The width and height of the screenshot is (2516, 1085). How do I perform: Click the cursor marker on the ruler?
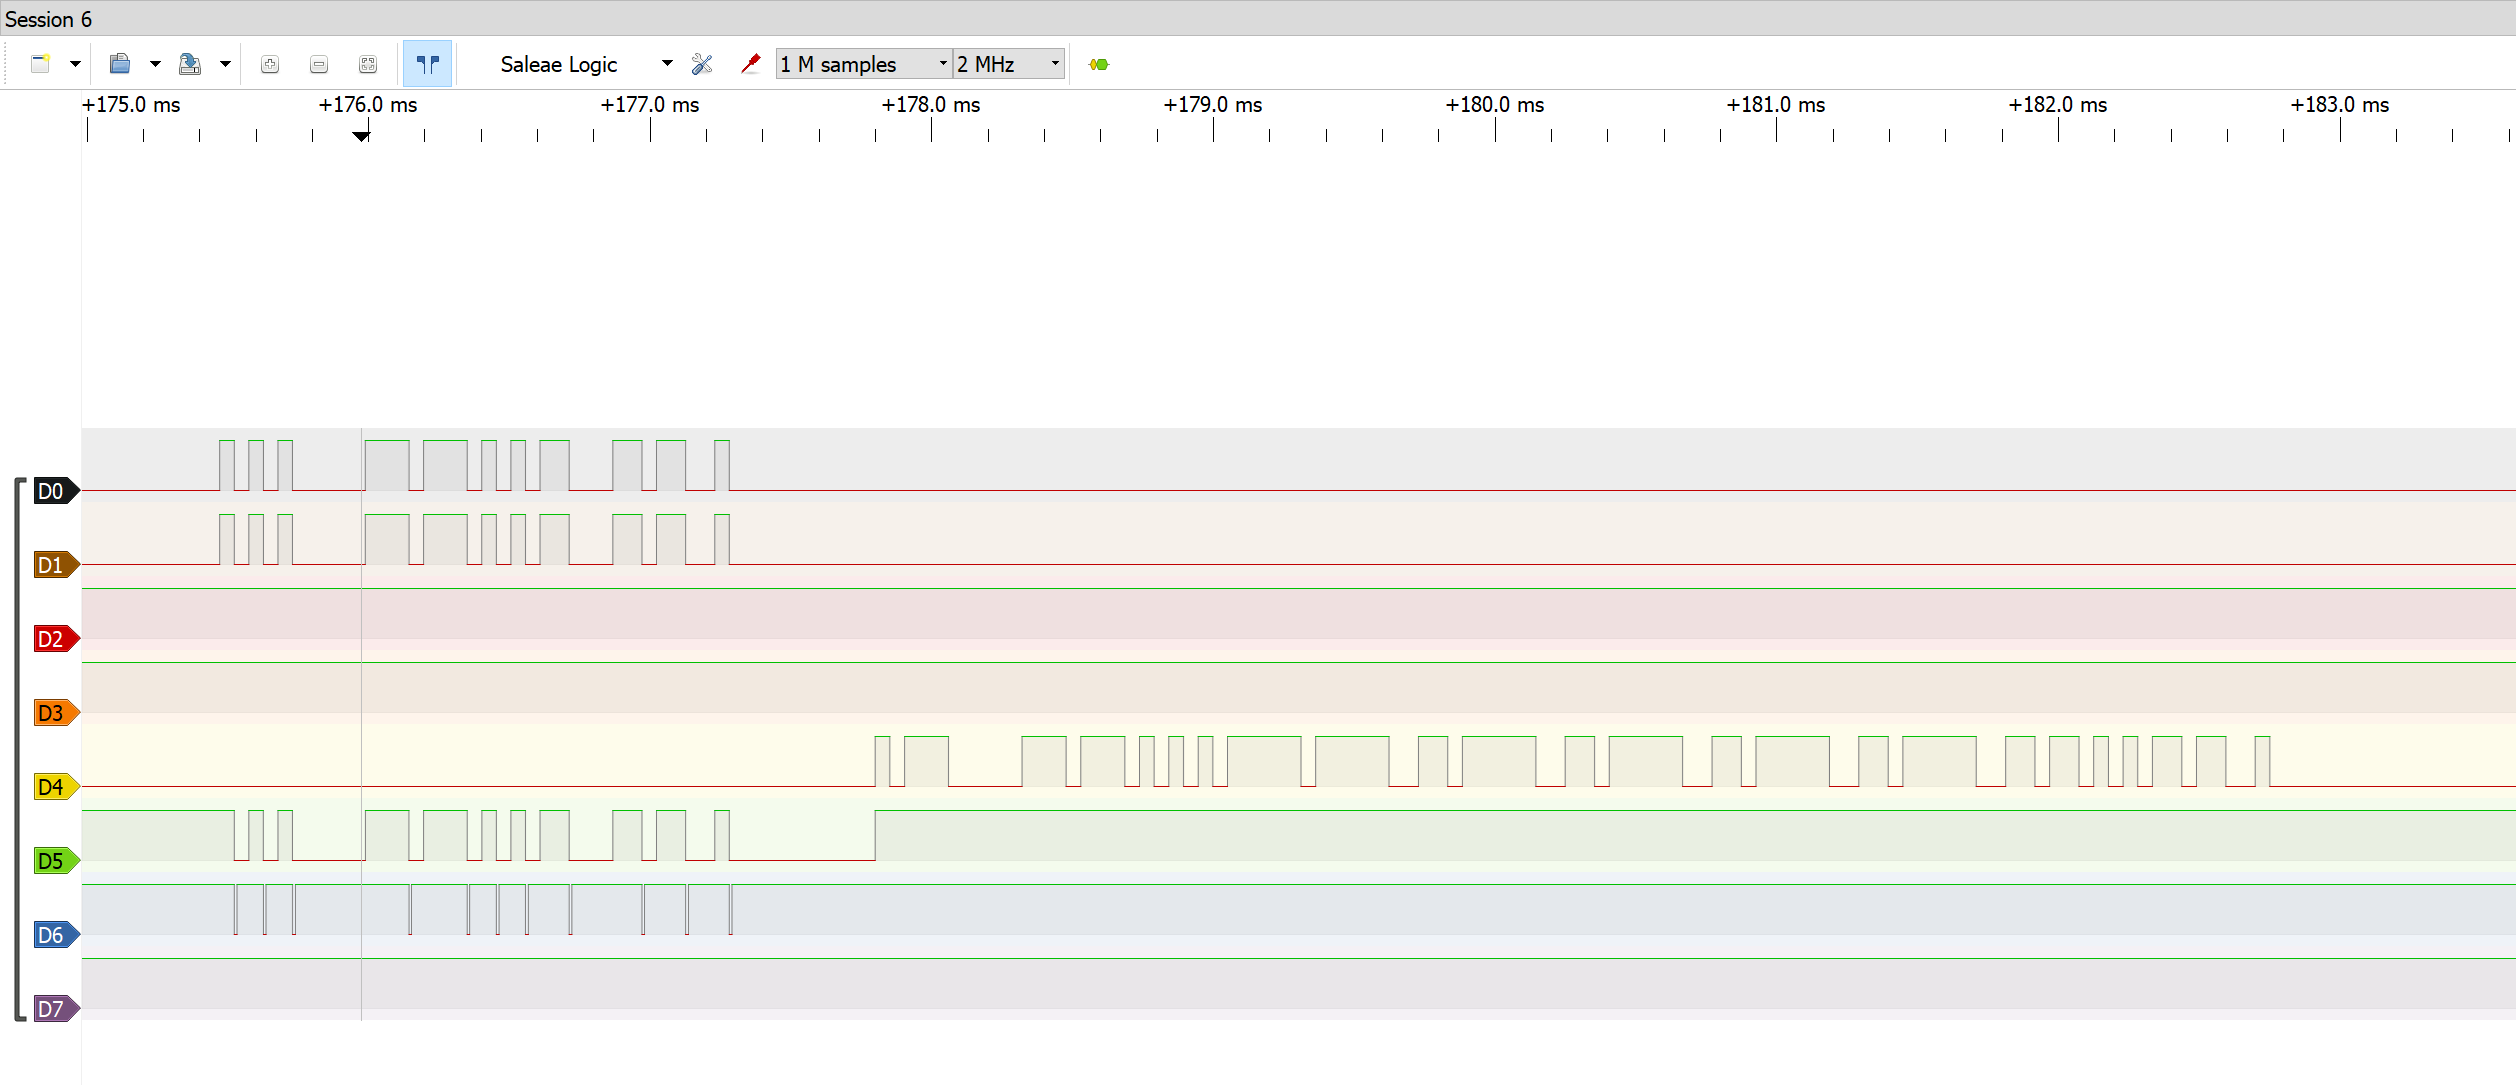point(362,136)
